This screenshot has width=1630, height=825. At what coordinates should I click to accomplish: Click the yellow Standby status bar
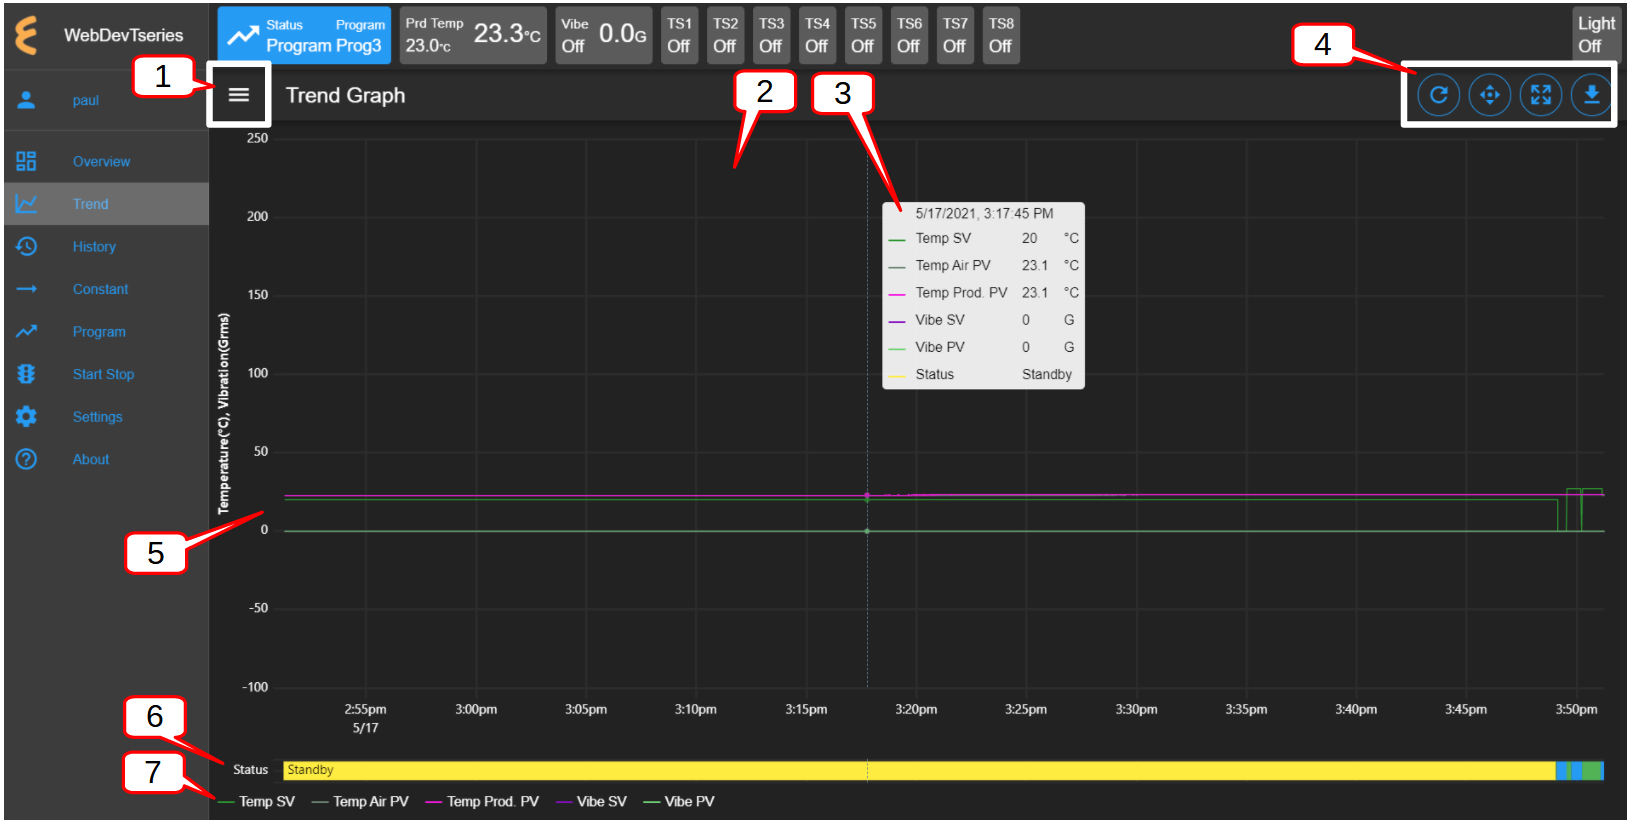(x=919, y=770)
